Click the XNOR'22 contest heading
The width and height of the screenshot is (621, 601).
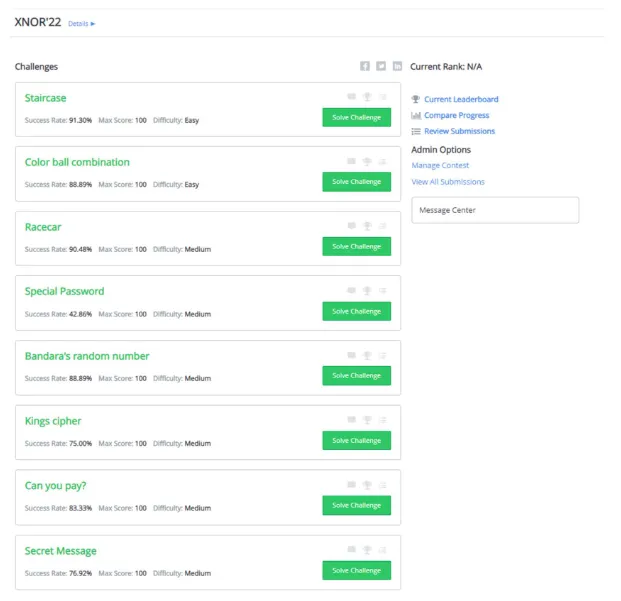point(38,22)
